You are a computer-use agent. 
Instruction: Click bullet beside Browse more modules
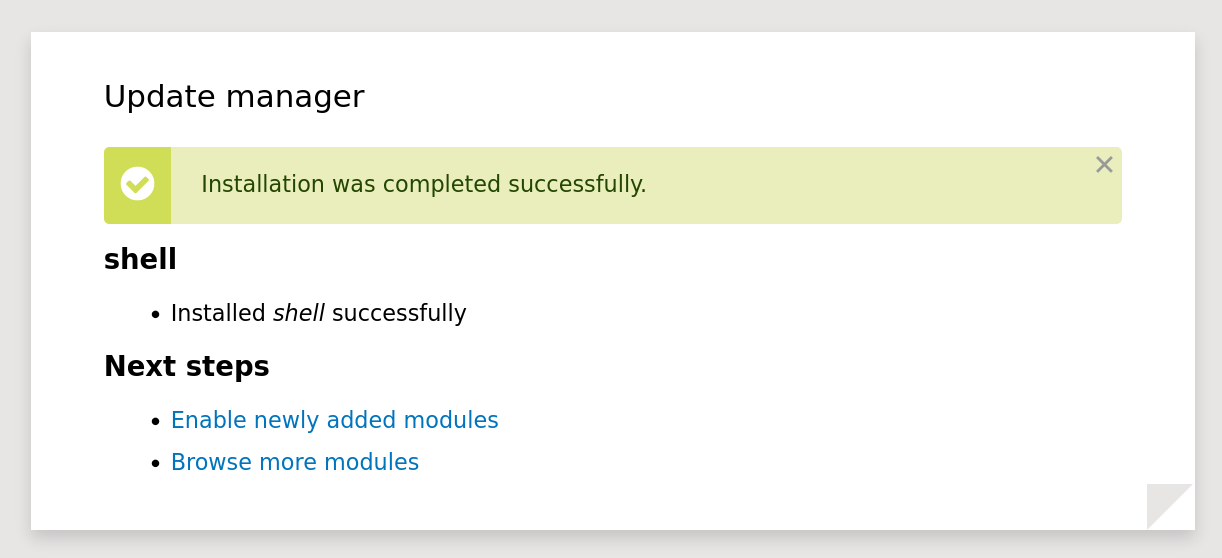click(155, 464)
